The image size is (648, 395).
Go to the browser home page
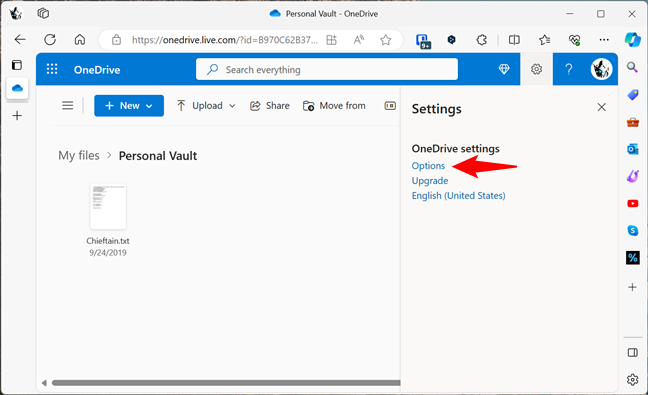[x=80, y=40]
